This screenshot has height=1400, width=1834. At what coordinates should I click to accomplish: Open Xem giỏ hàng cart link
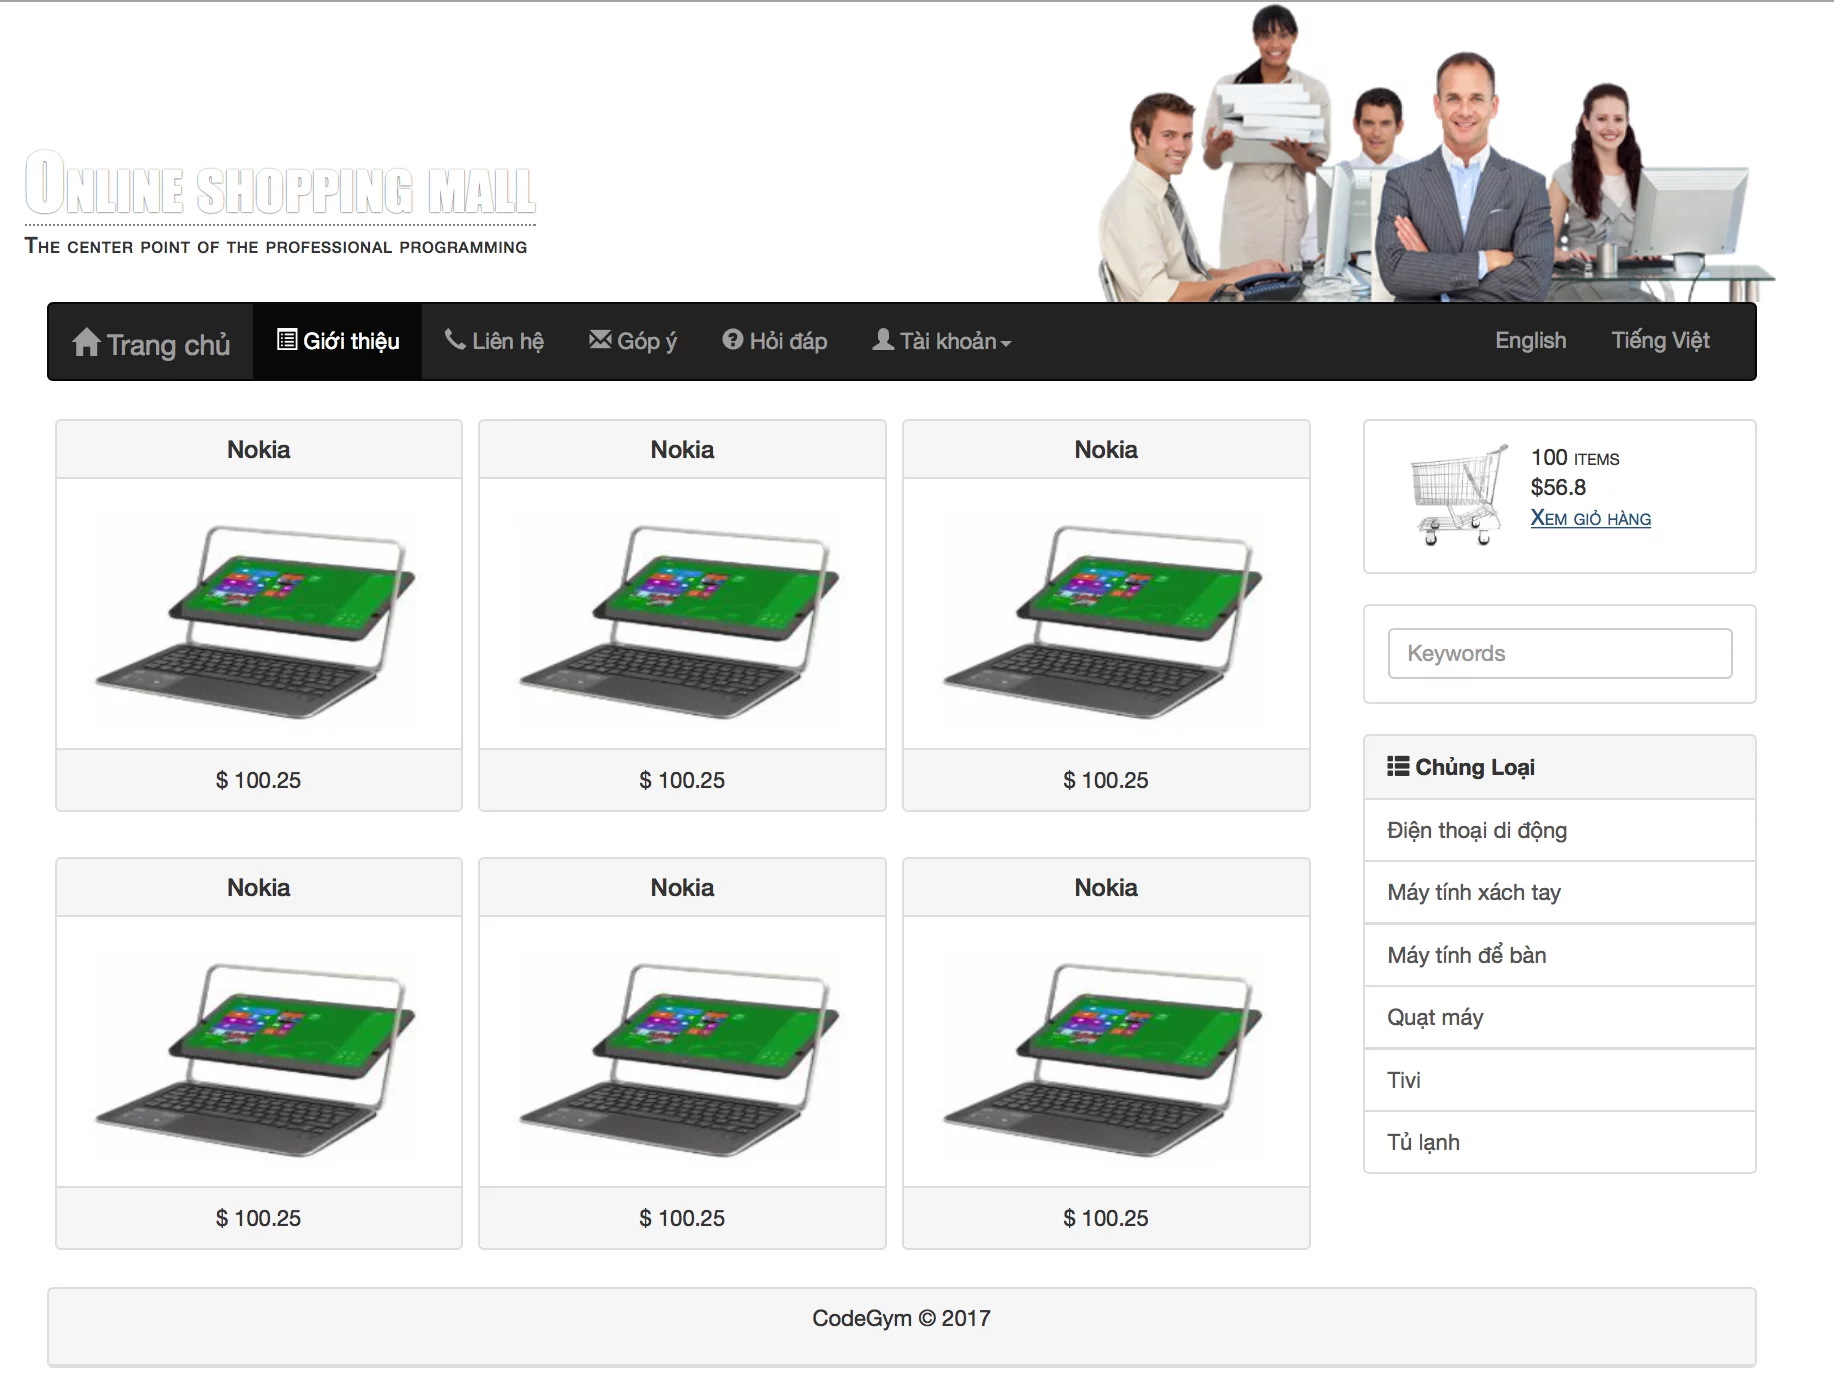pyautogui.click(x=1591, y=518)
